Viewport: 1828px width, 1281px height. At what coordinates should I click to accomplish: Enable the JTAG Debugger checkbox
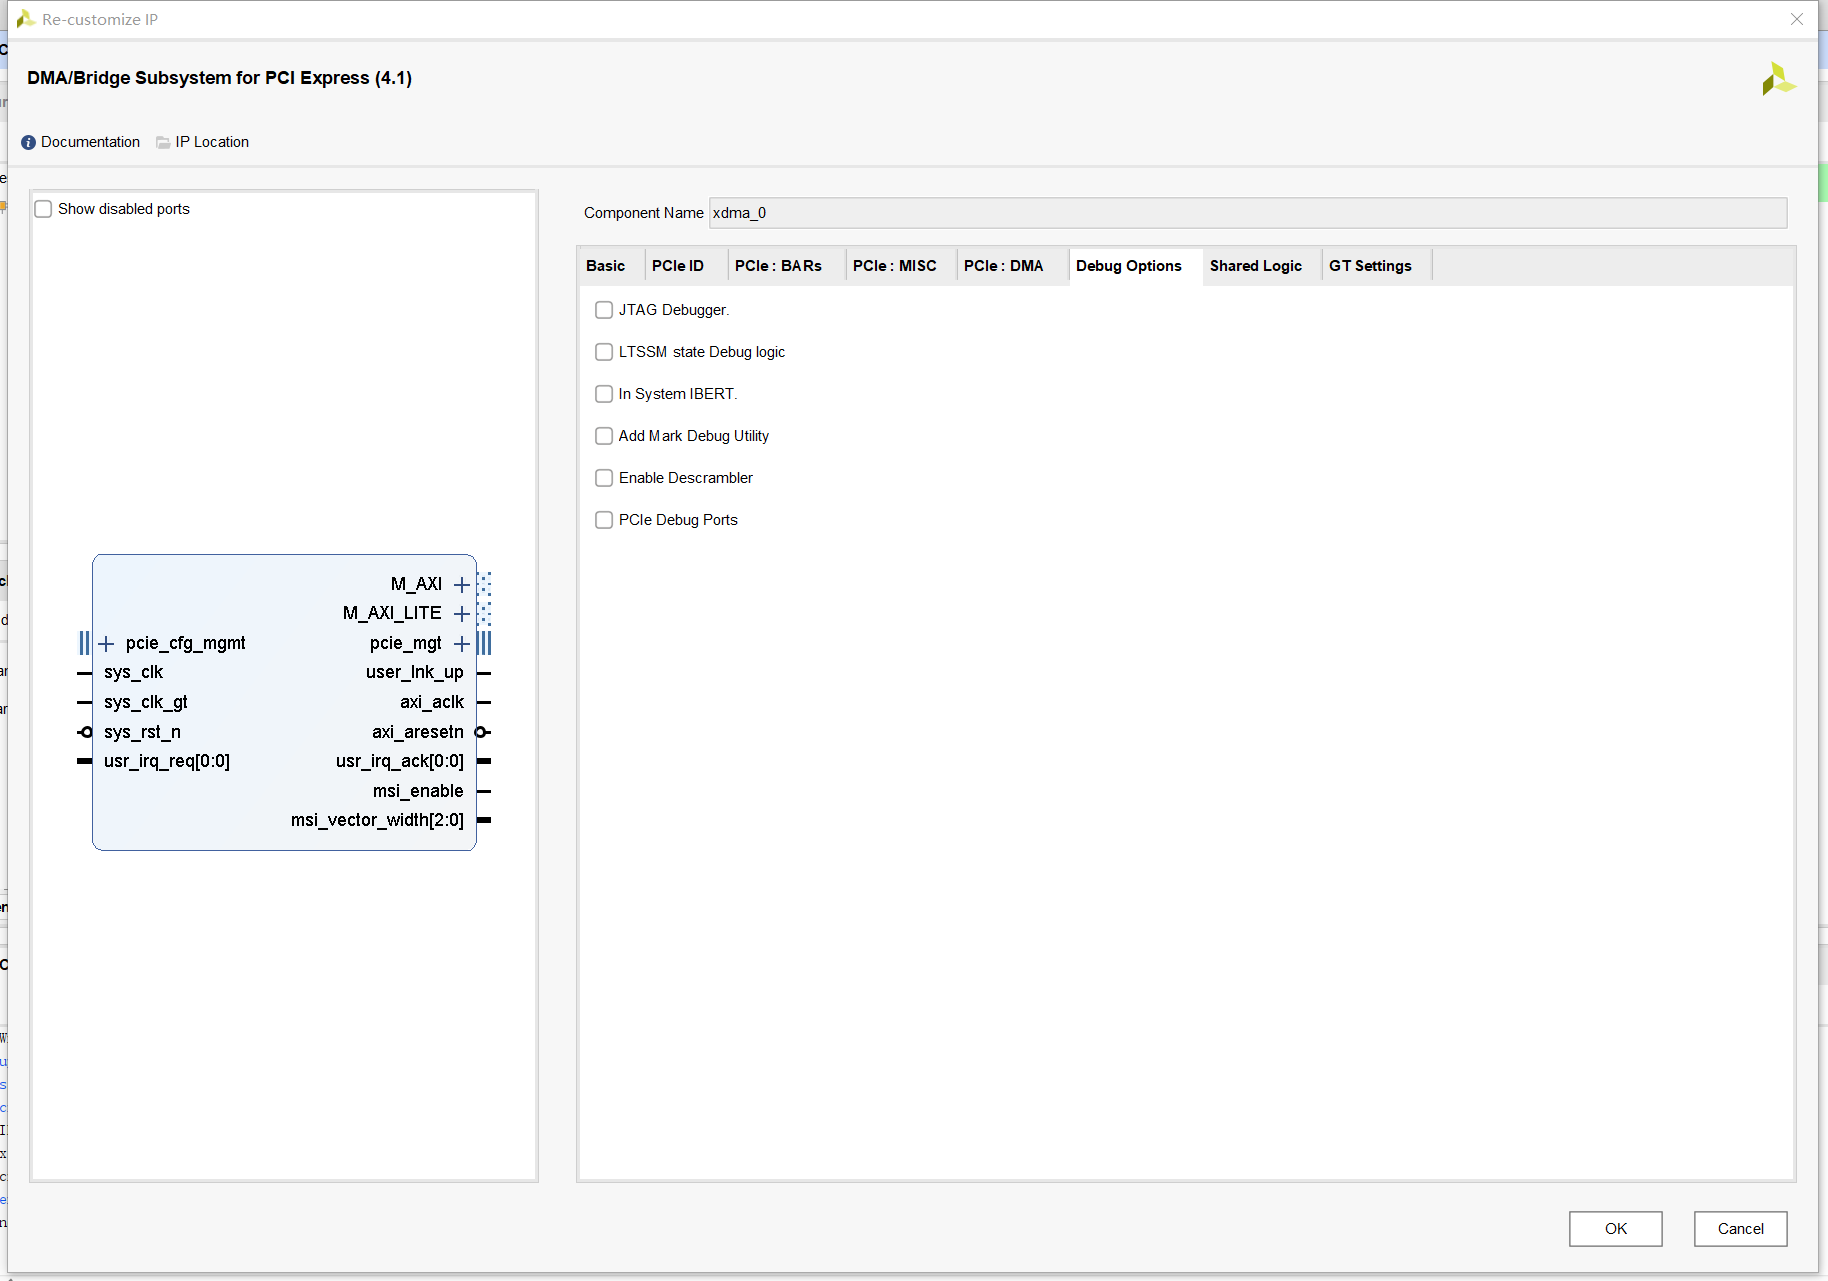pos(604,310)
